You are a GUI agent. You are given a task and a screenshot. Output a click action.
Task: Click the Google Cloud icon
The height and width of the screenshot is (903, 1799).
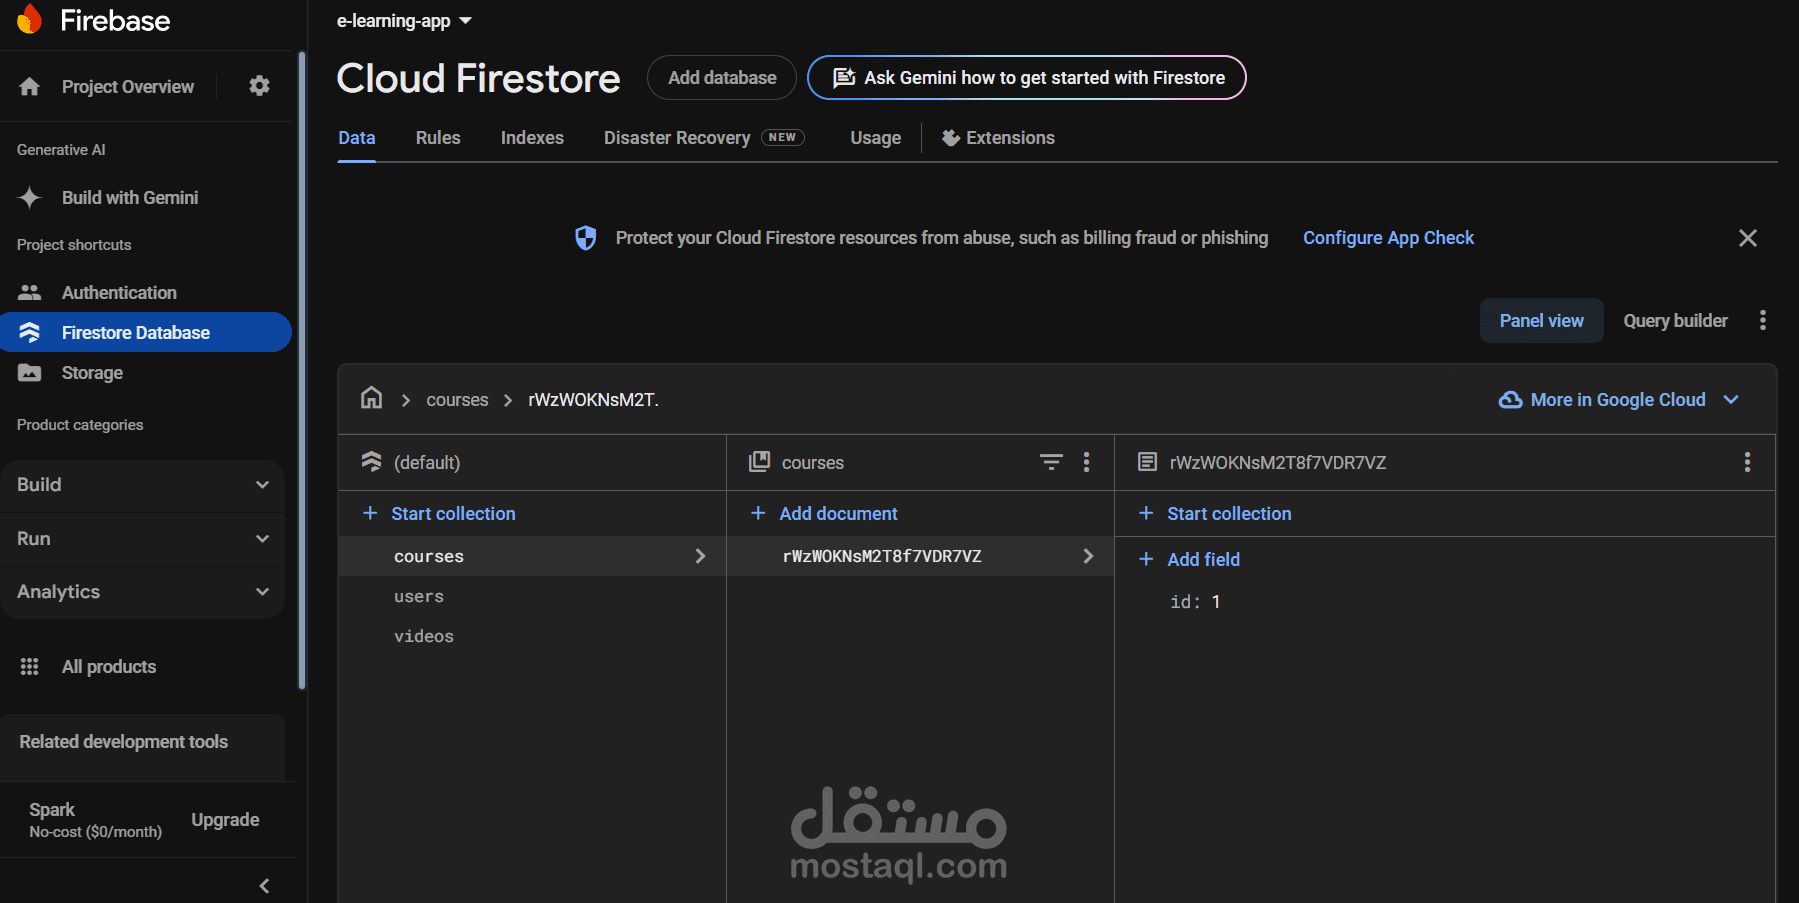click(x=1510, y=400)
